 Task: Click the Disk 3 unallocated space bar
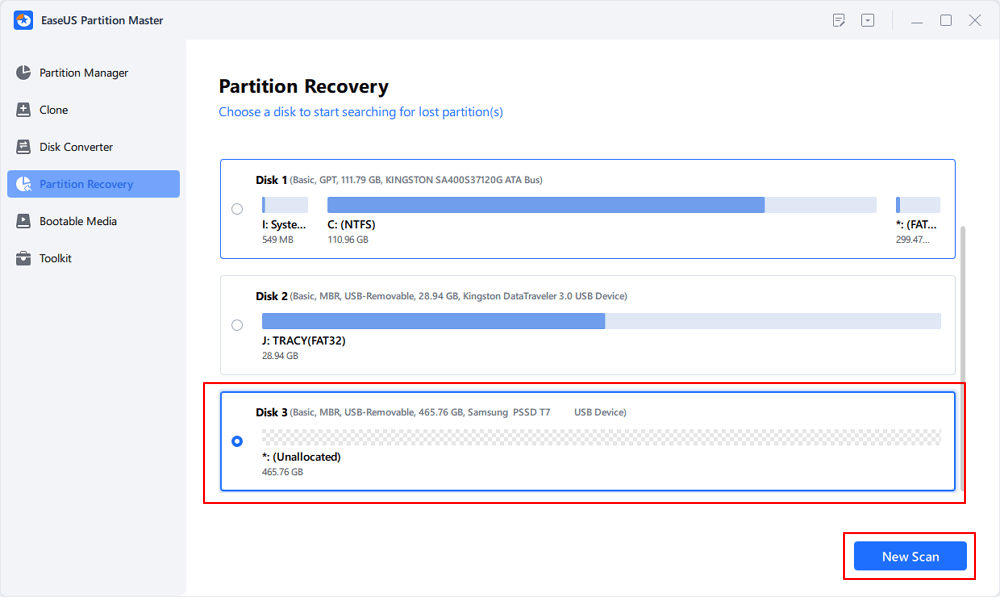click(x=601, y=437)
